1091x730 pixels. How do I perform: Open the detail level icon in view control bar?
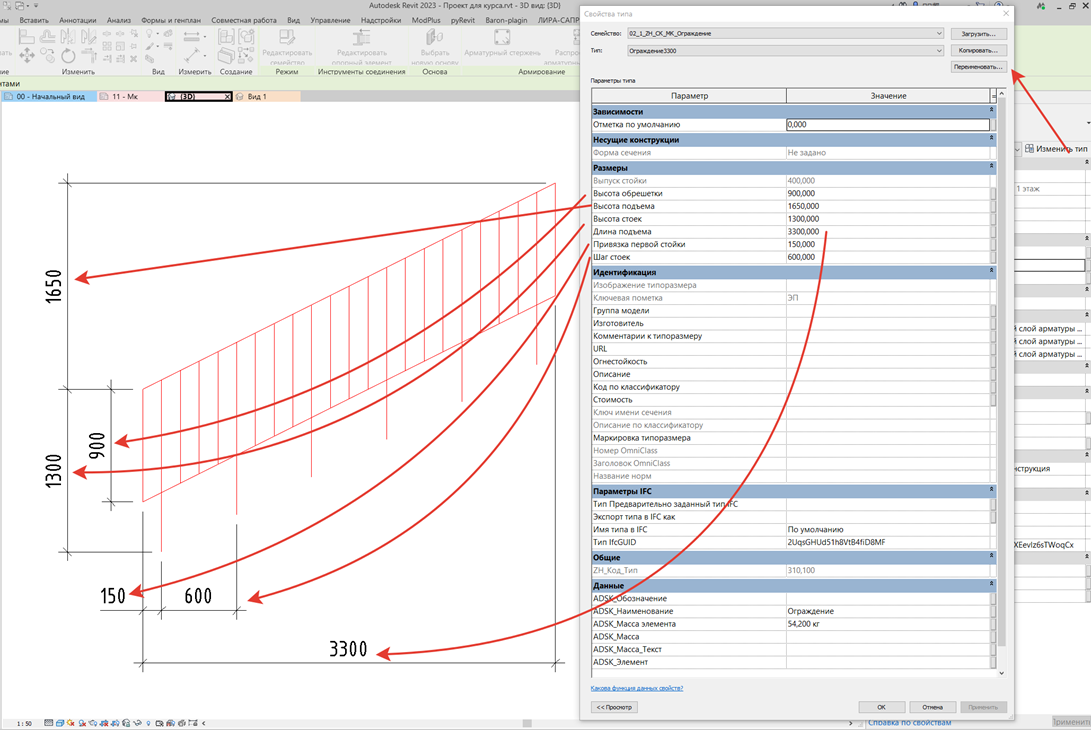pyautogui.click(x=48, y=723)
